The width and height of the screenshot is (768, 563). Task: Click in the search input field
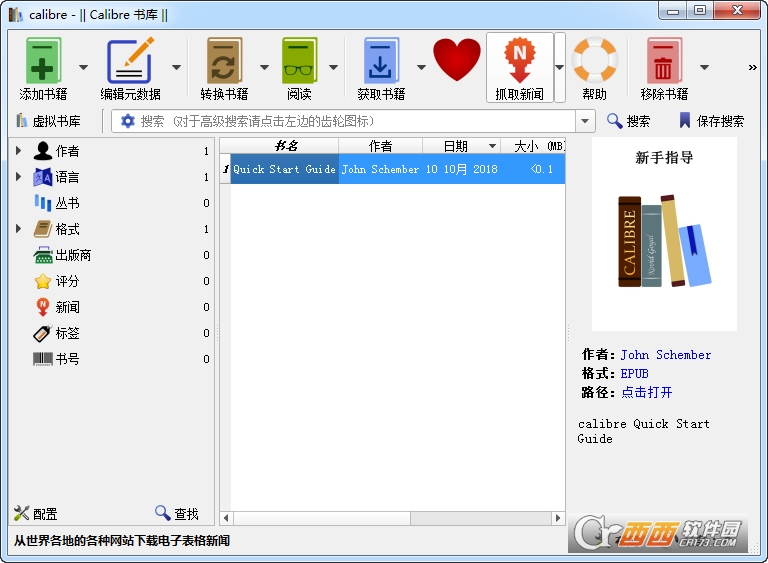(x=355, y=121)
